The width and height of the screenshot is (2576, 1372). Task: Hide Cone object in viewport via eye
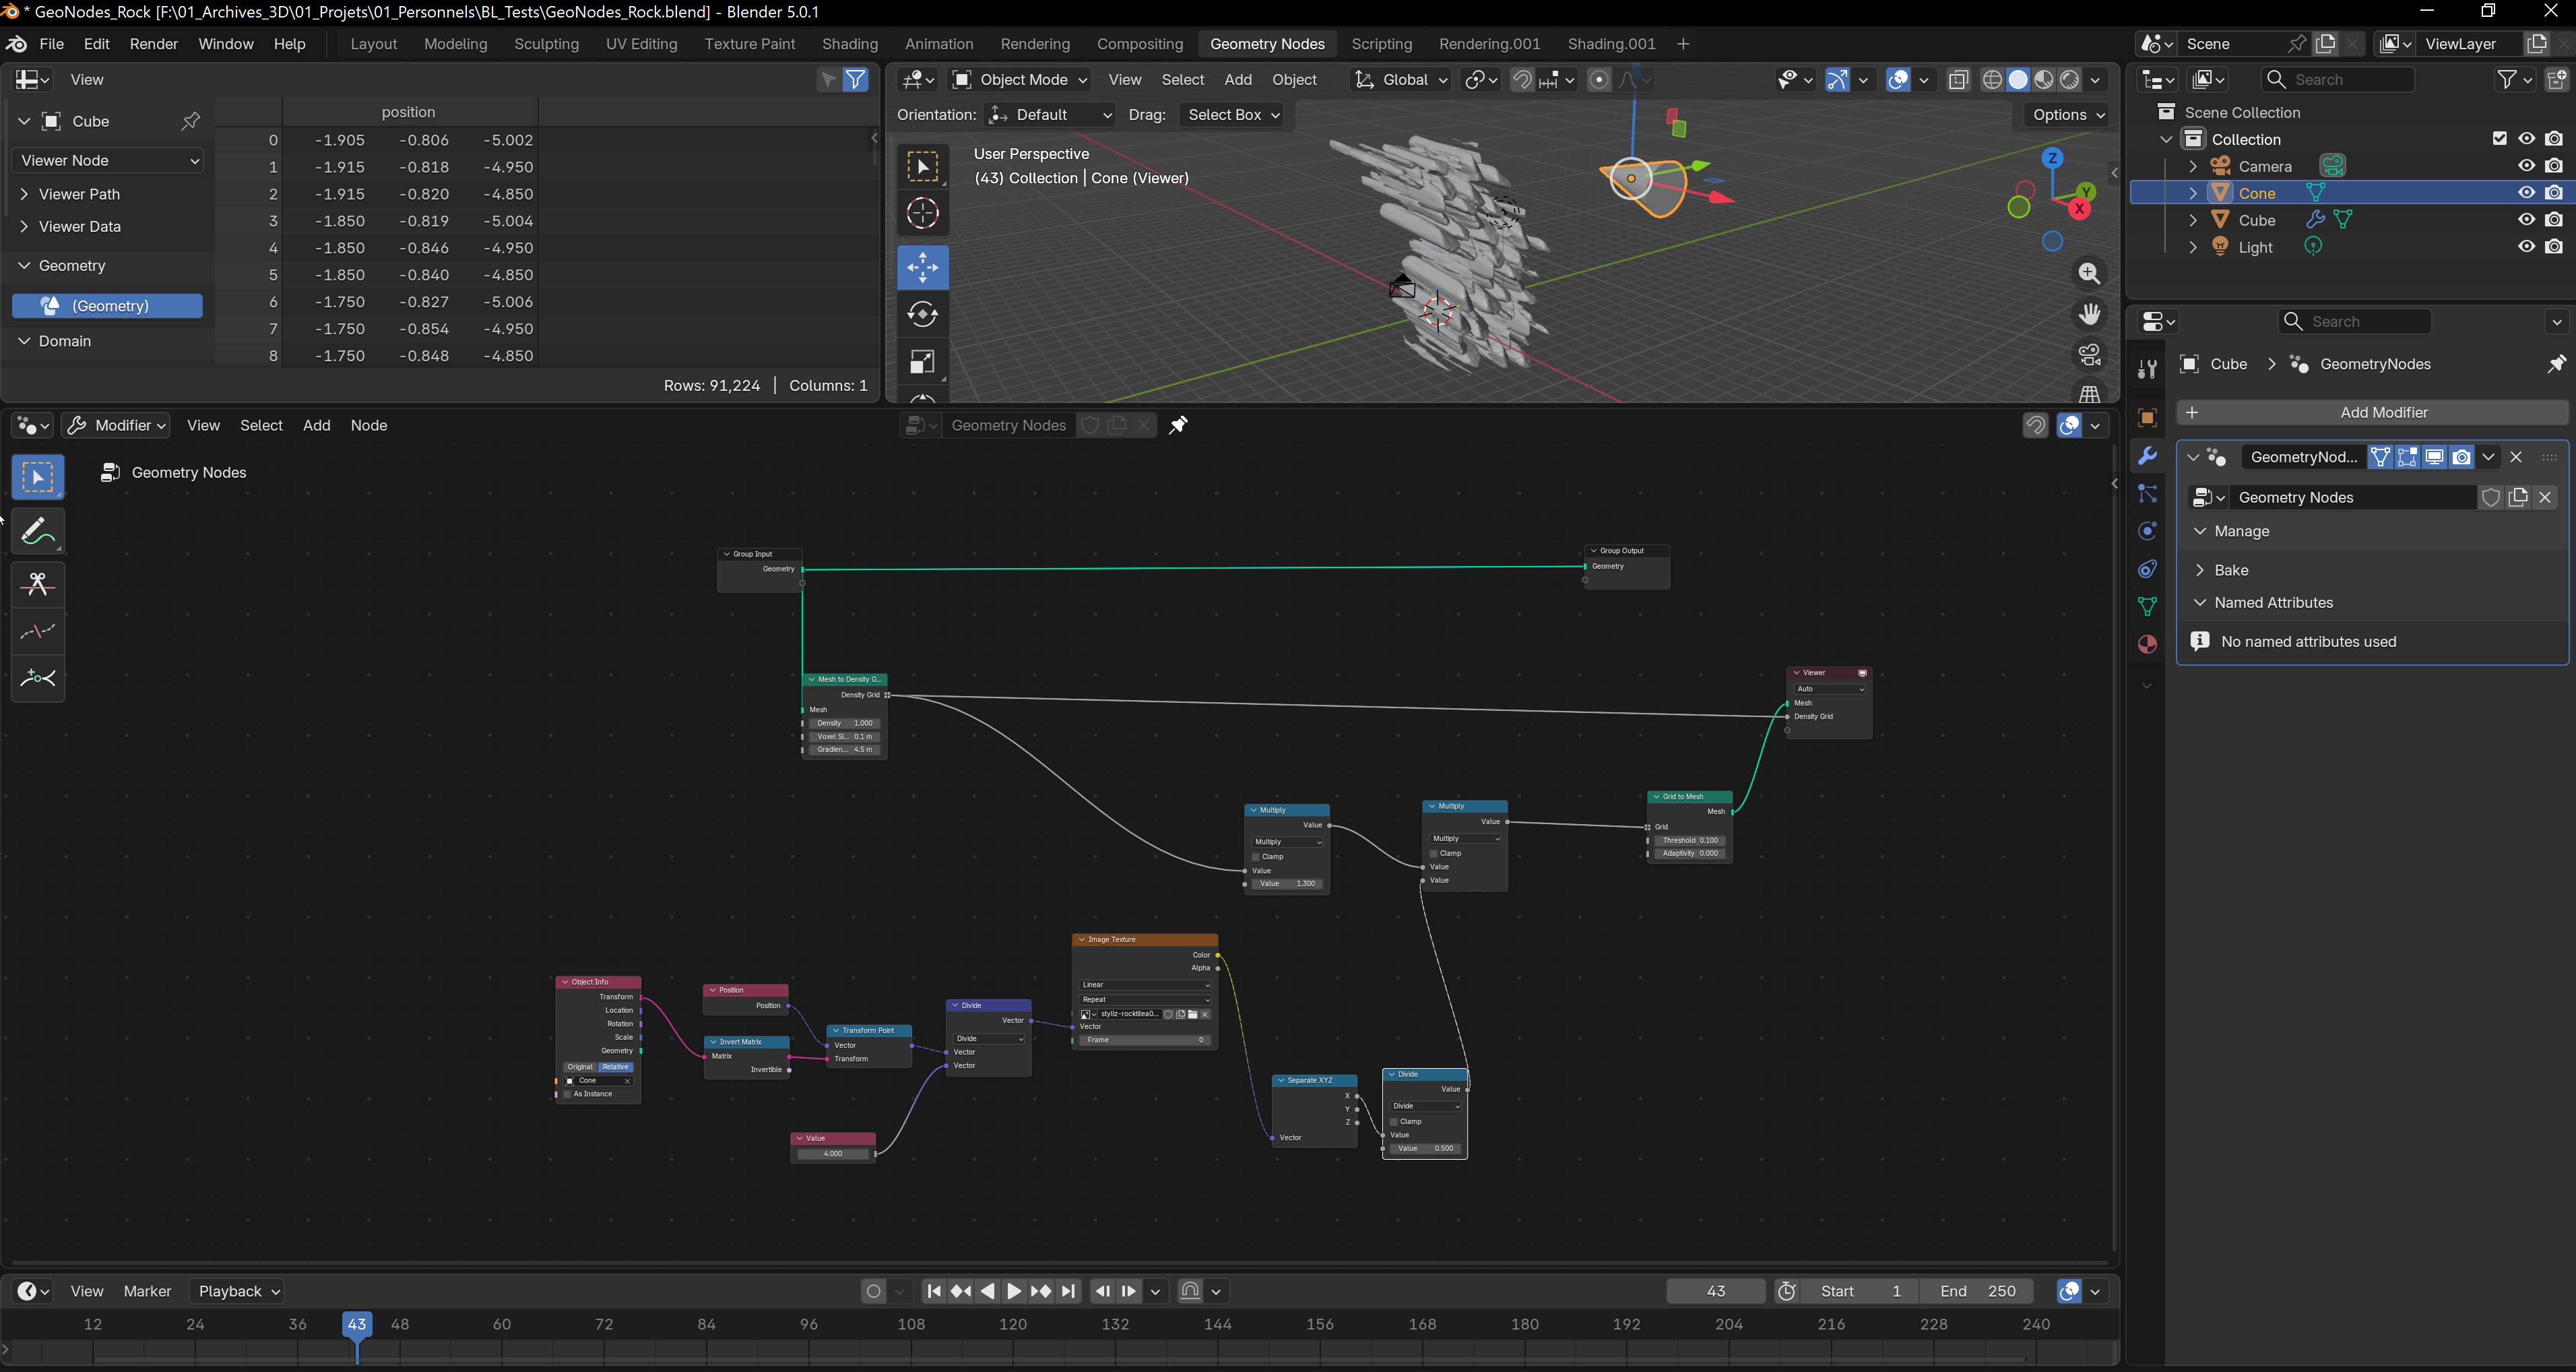point(2526,193)
